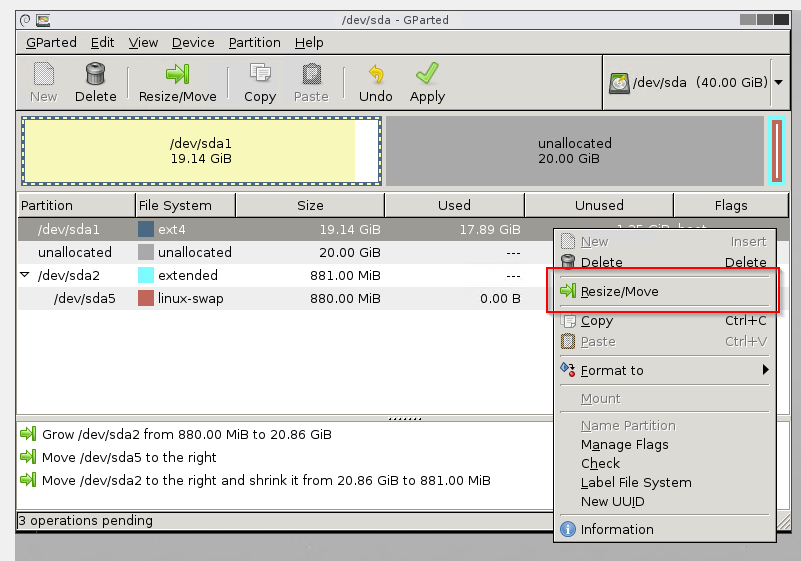
Task: Collapse the /dev/sda2 extended partition tree
Action: [25, 275]
